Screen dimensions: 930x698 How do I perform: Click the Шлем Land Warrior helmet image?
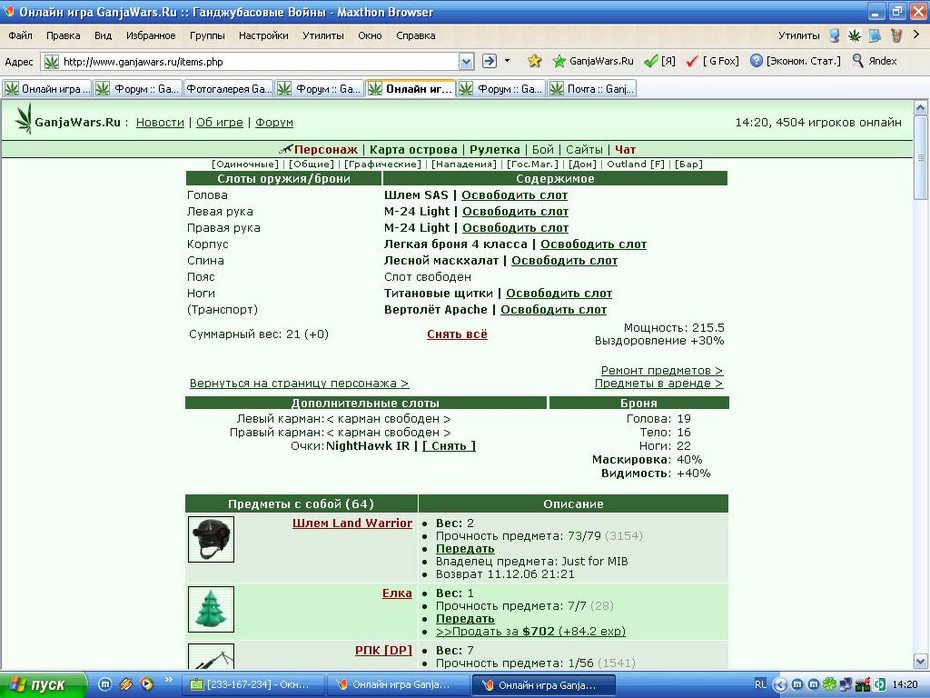[211, 539]
